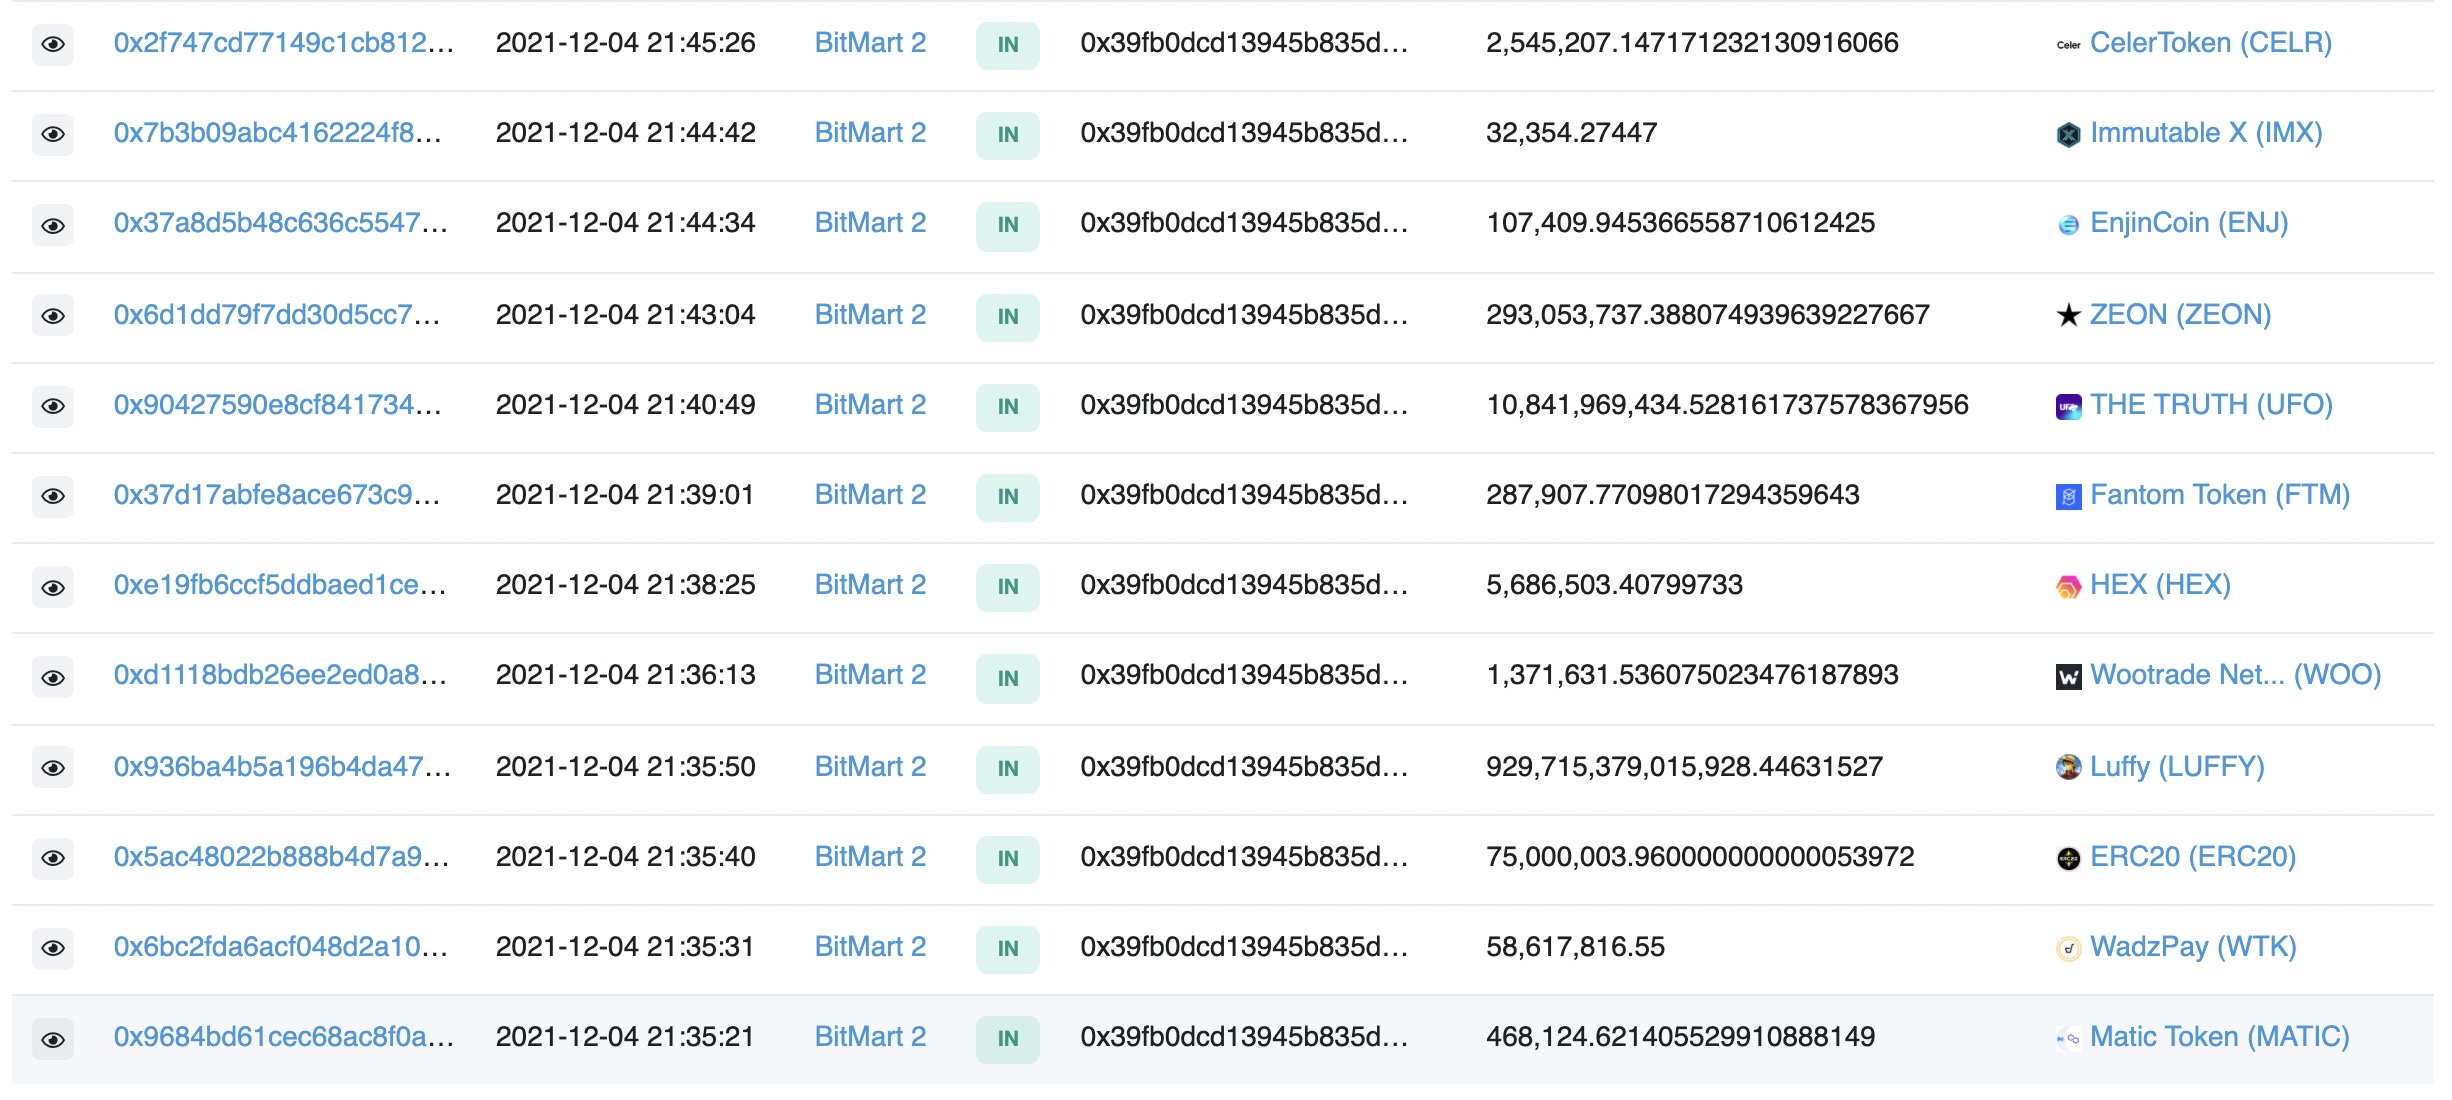Open the ZEON (ZEON) token link
Viewport: 2452px width, 1100px height.
click(2181, 315)
